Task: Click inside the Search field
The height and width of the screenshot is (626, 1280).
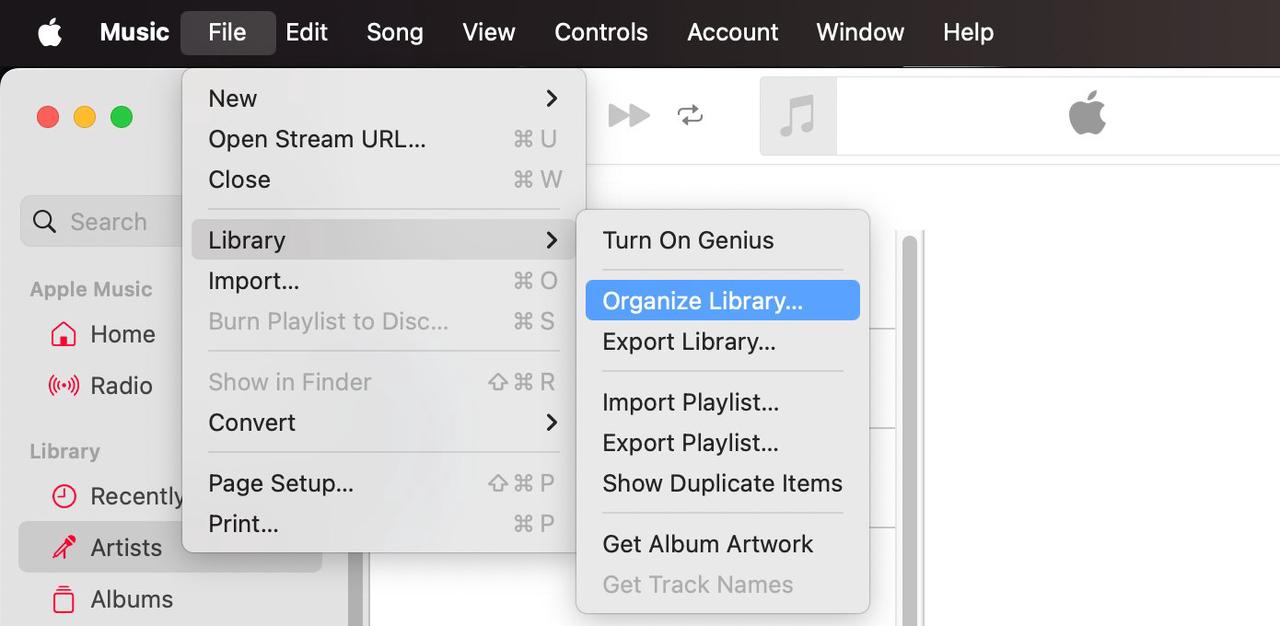Action: click(x=110, y=221)
